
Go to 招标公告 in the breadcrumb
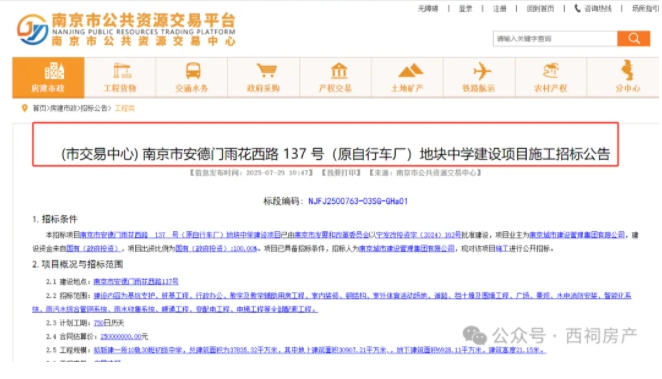[94, 108]
